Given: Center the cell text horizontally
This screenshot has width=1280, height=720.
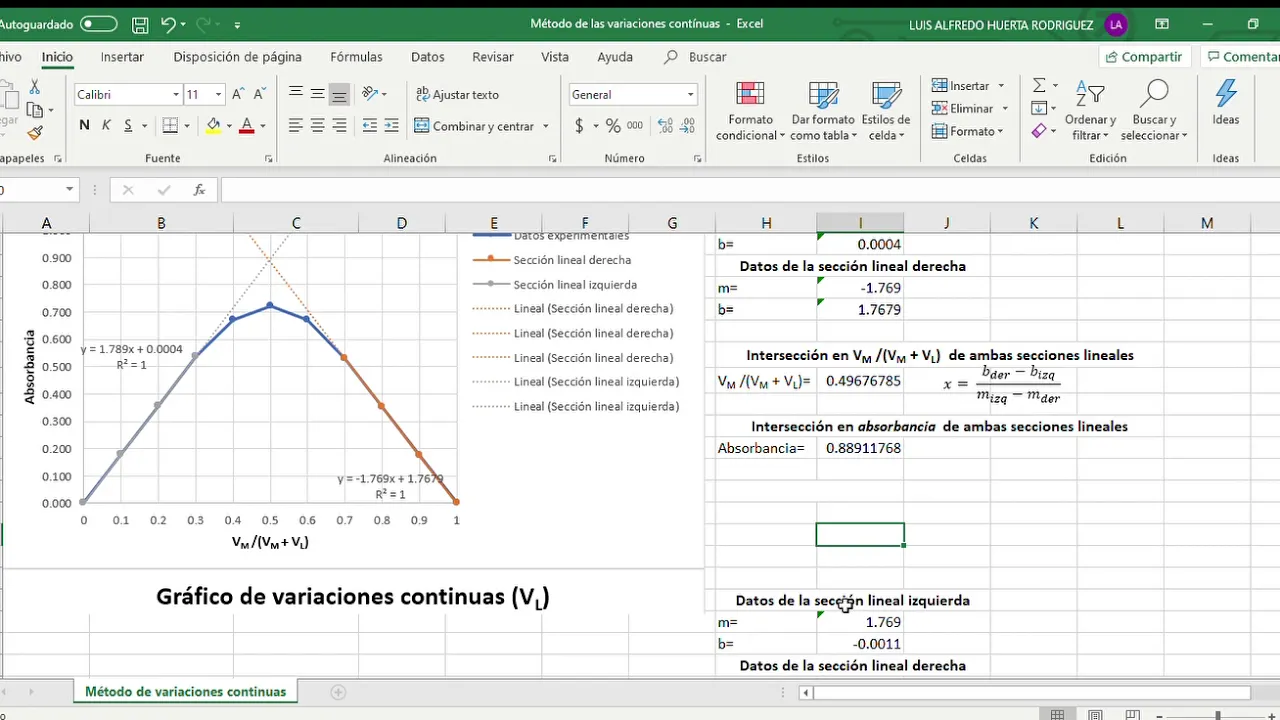Looking at the screenshot, I should coord(317,126).
